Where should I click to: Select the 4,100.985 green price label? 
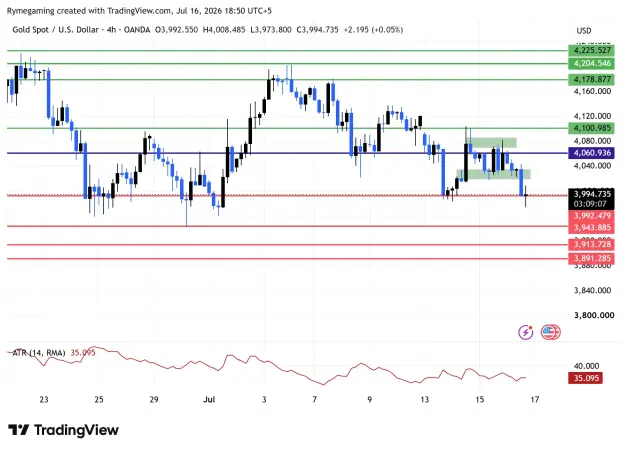tap(591, 128)
